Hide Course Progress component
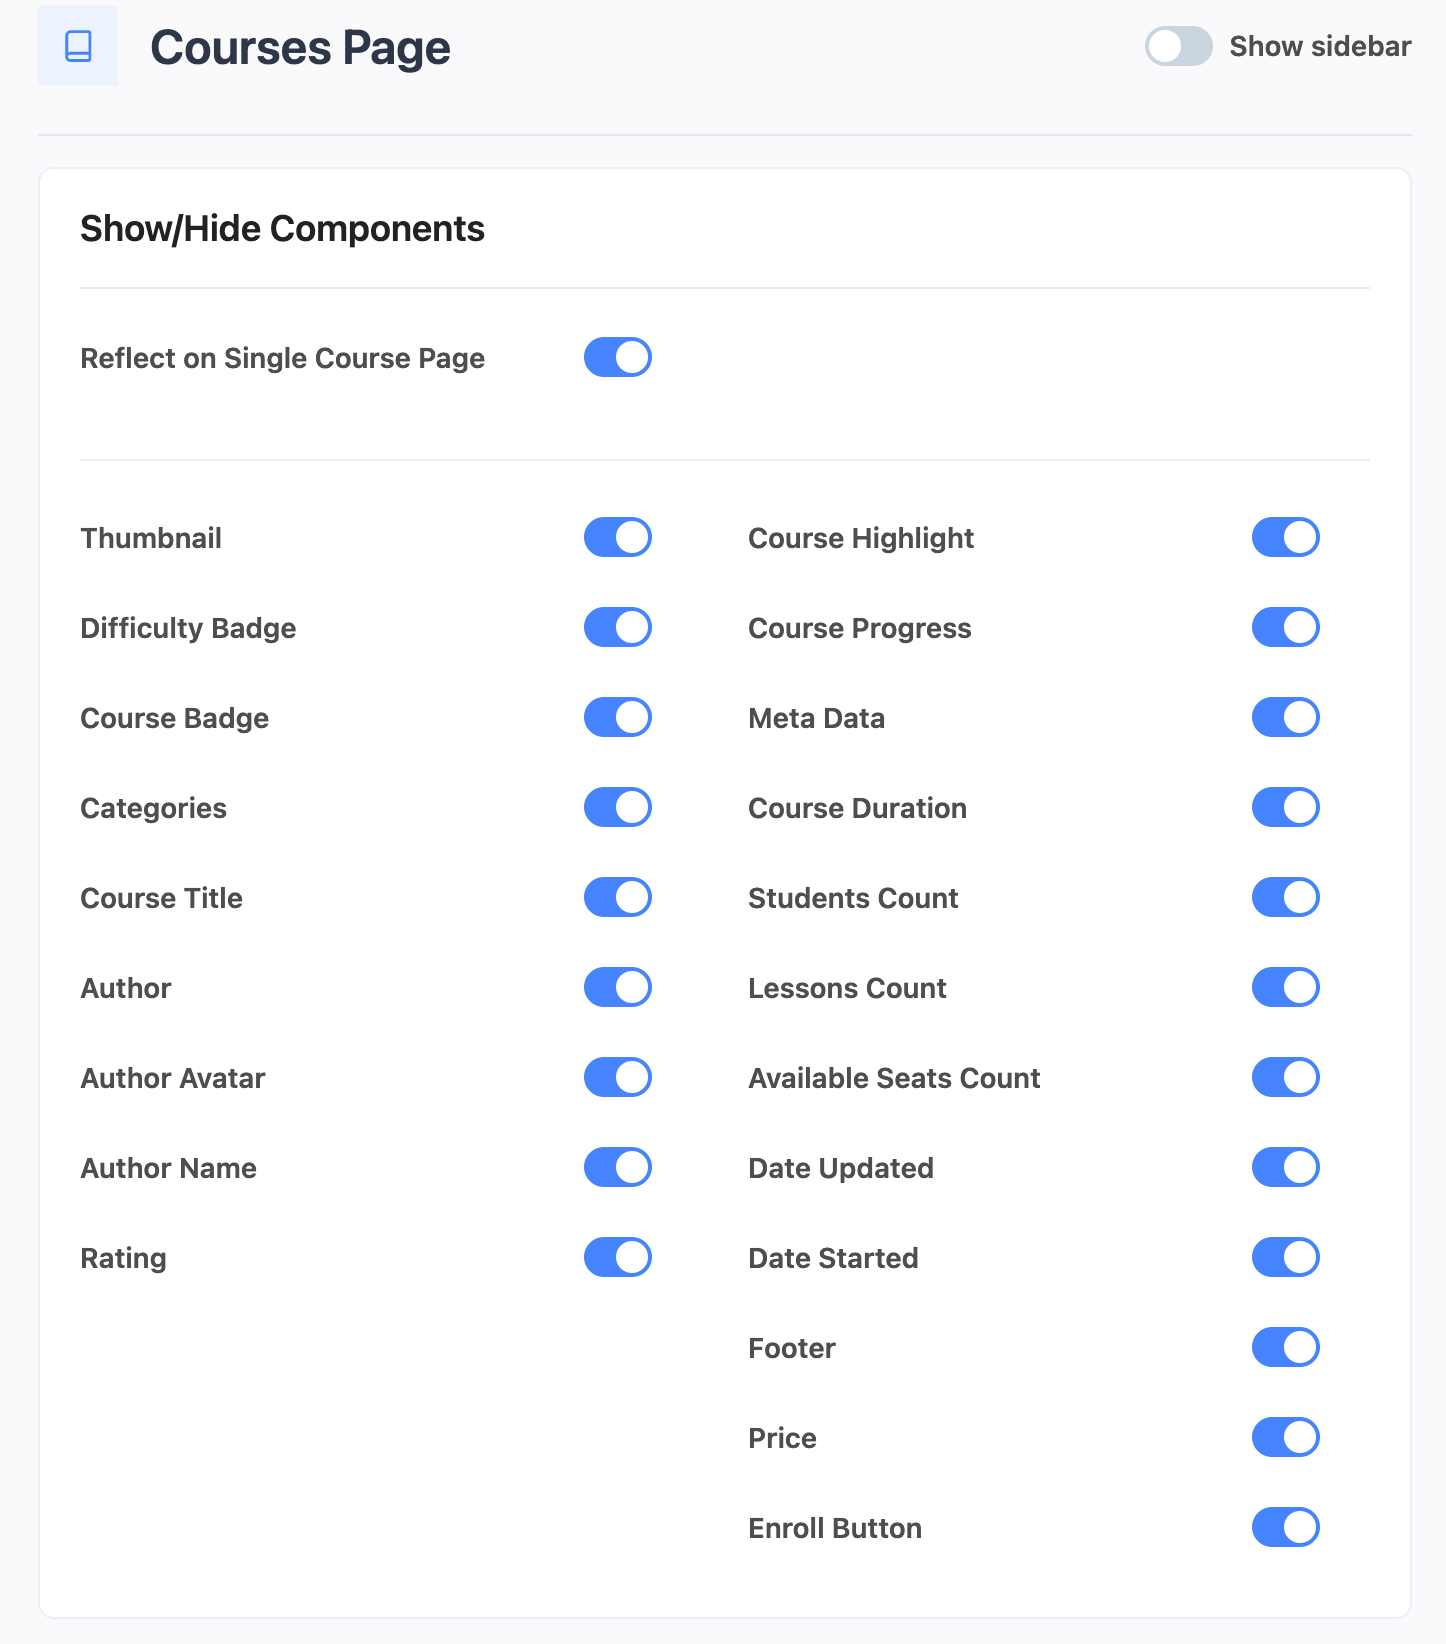 click(x=1286, y=627)
